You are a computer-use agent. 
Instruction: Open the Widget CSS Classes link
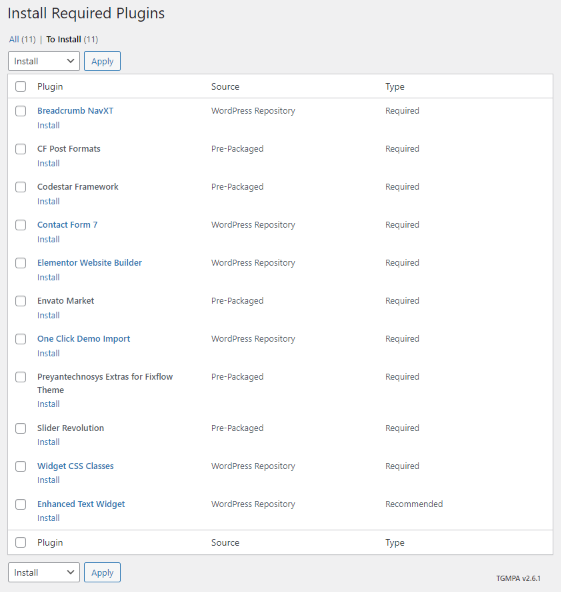pos(75,466)
